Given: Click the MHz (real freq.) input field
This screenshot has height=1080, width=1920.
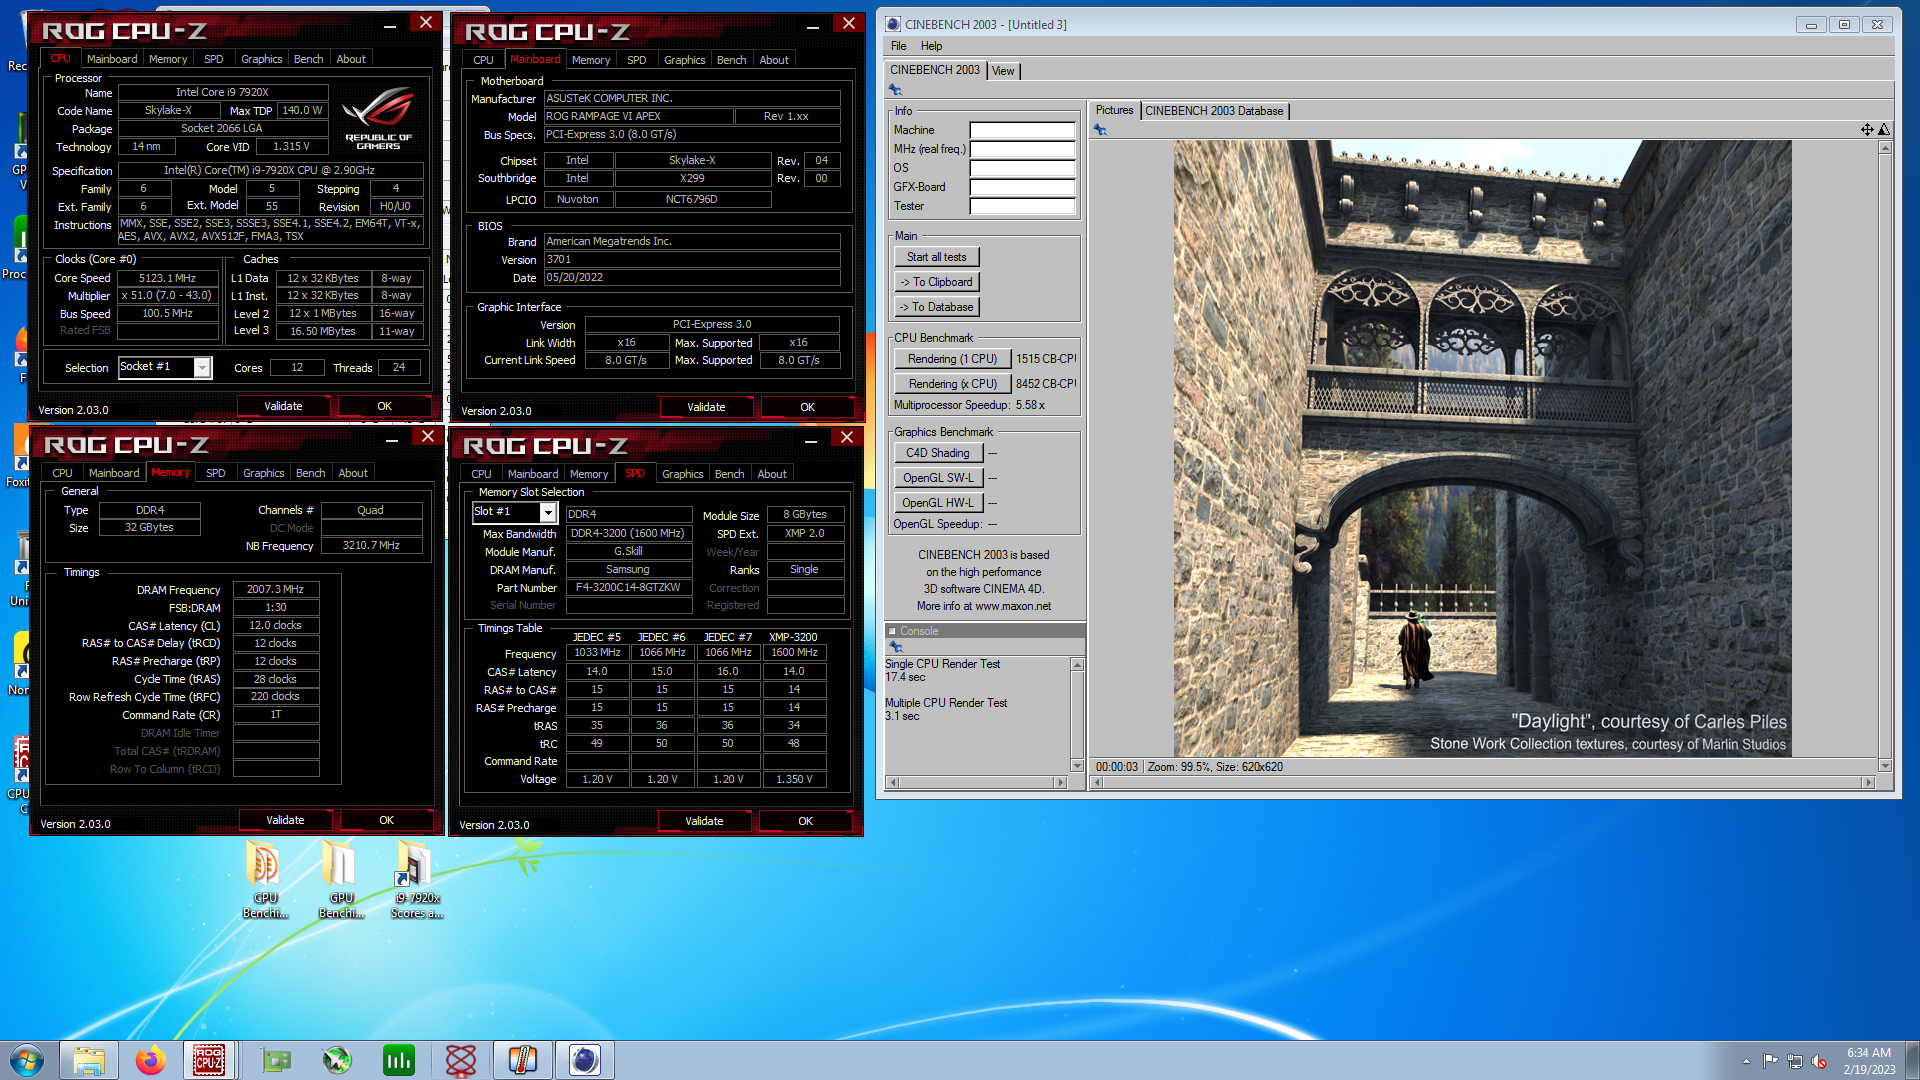Looking at the screenshot, I should point(1023,149).
